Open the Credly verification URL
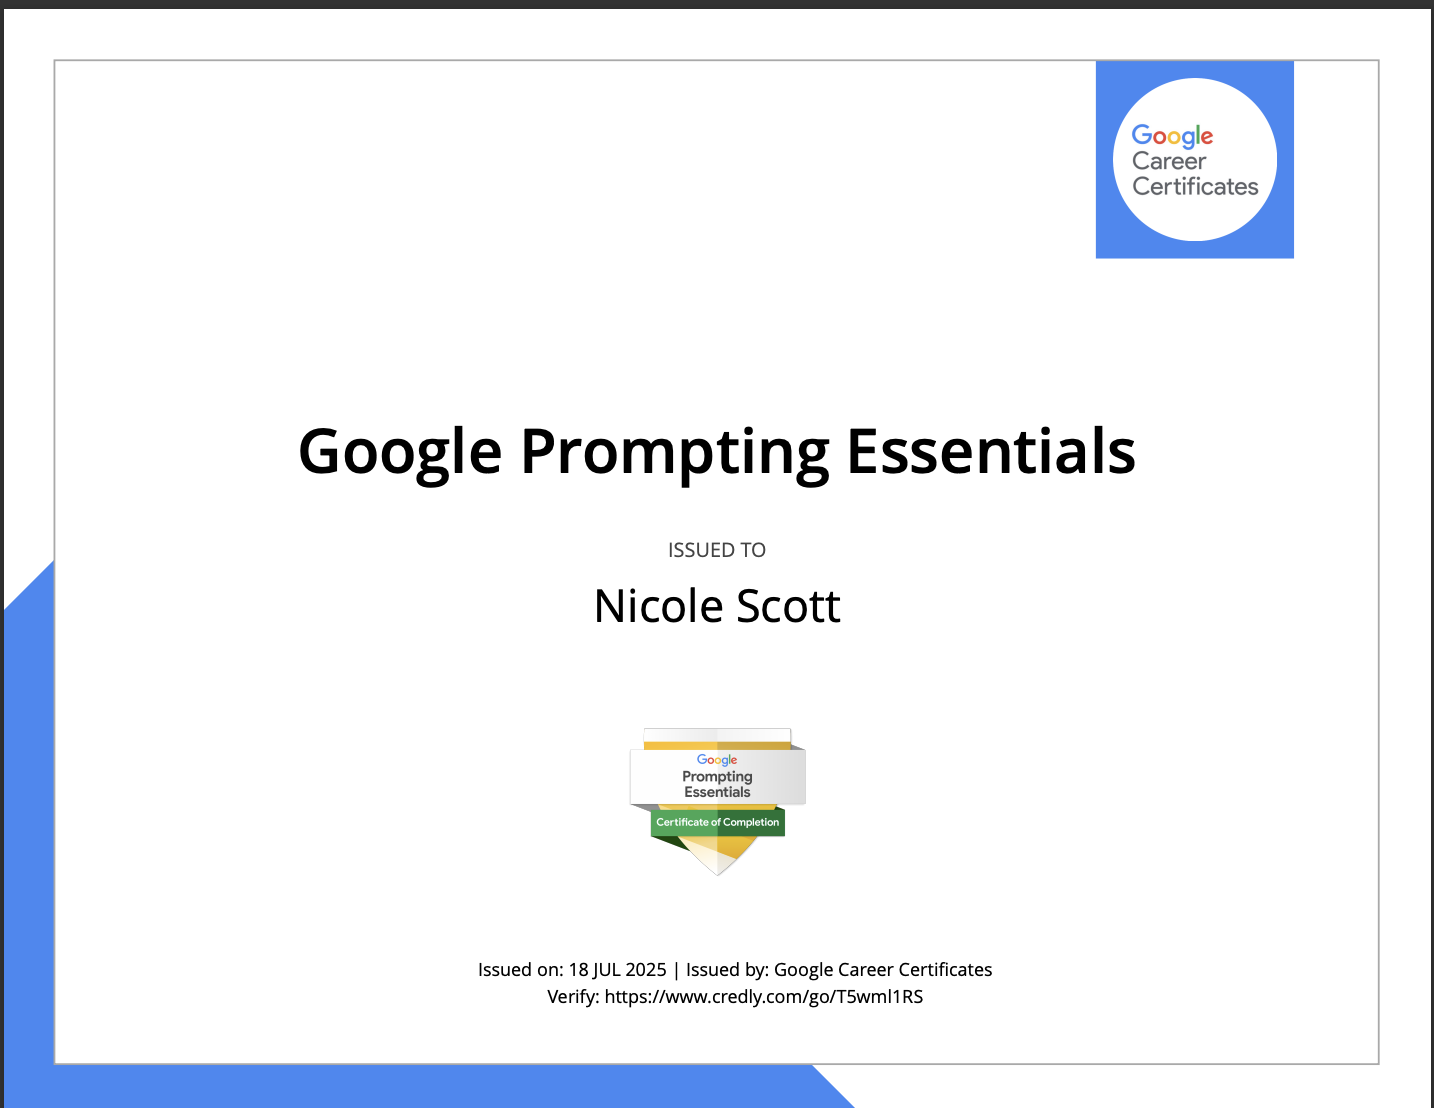This screenshot has width=1434, height=1108. (764, 996)
